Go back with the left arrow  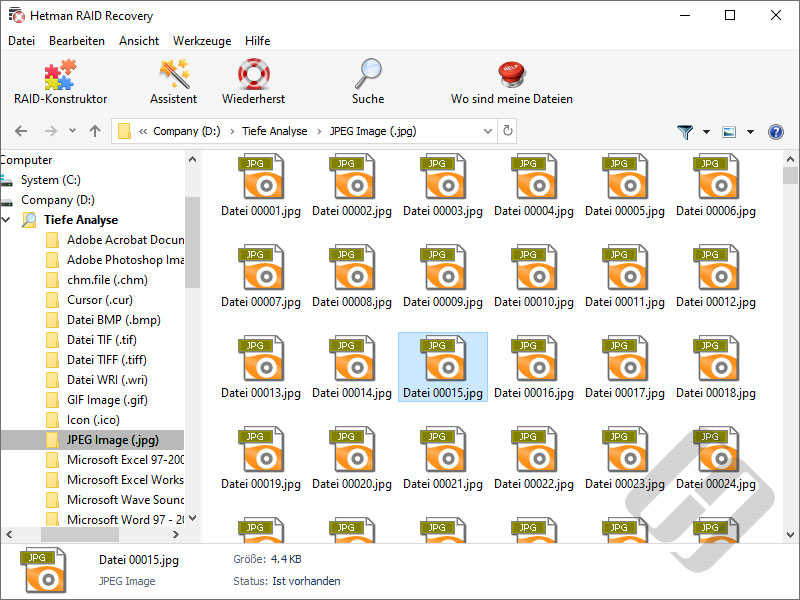[x=21, y=131]
